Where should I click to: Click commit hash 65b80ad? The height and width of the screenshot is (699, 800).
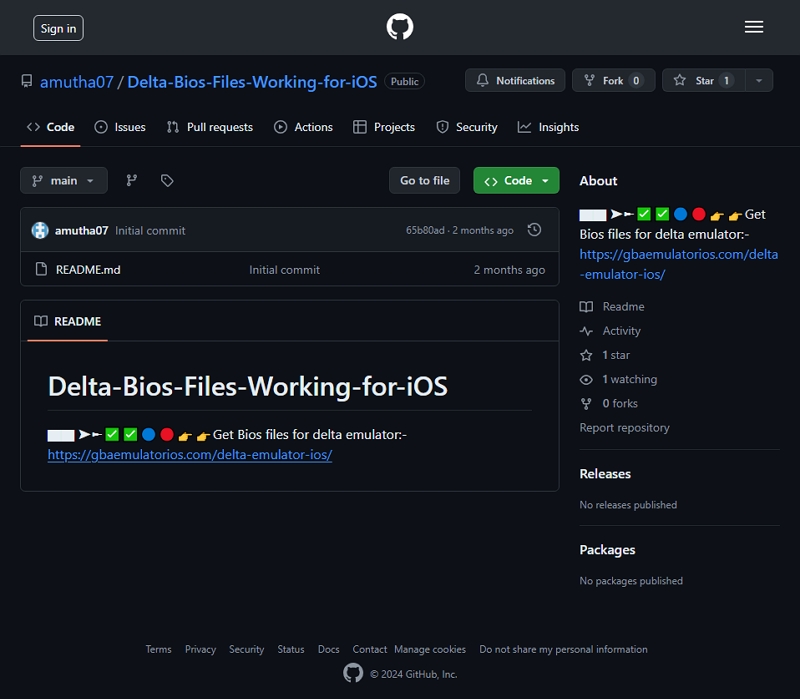(425, 231)
